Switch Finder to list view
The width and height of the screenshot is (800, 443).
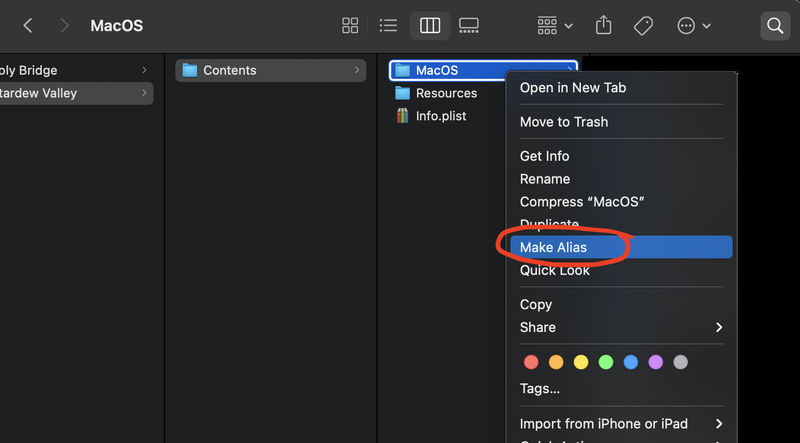[x=388, y=26]
